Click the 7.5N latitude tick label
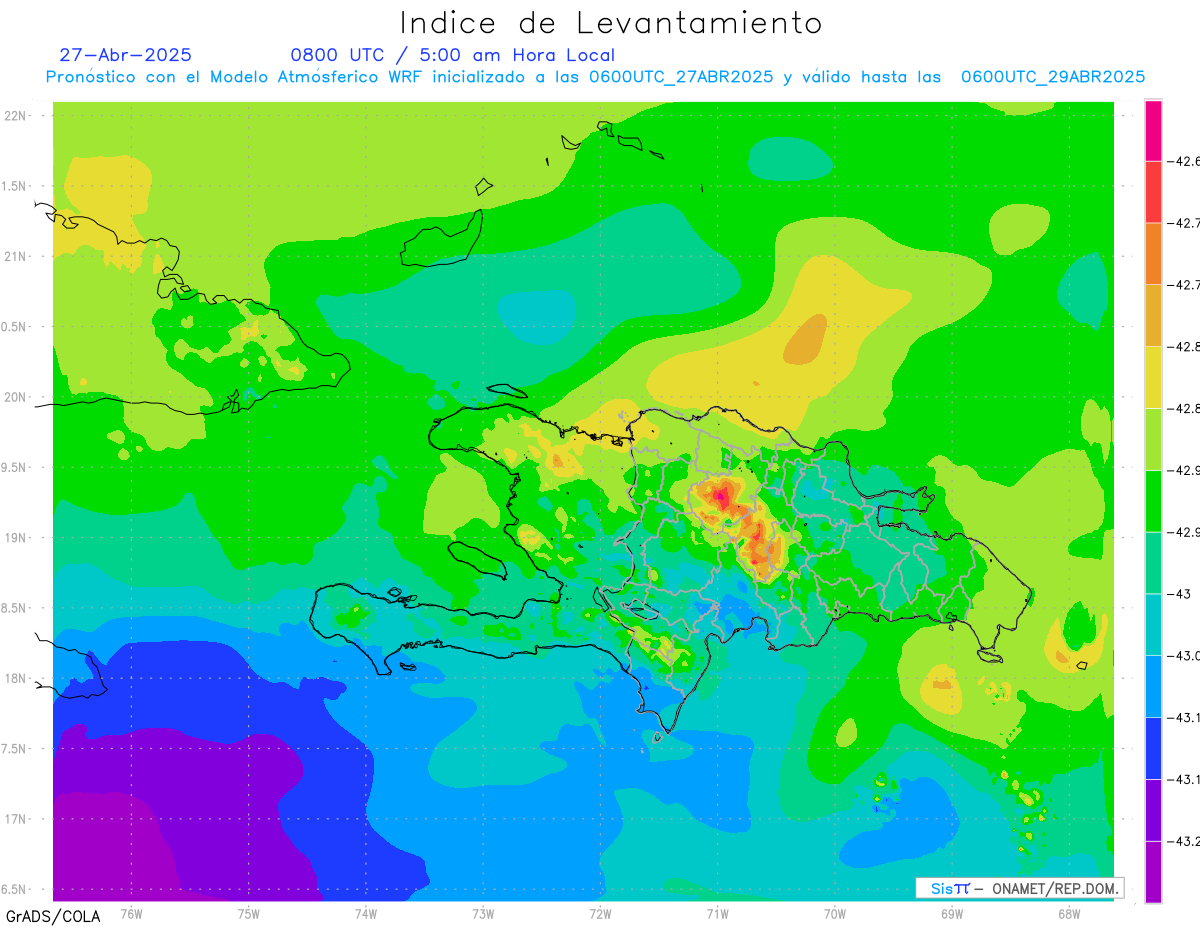 tap(15, 748)
